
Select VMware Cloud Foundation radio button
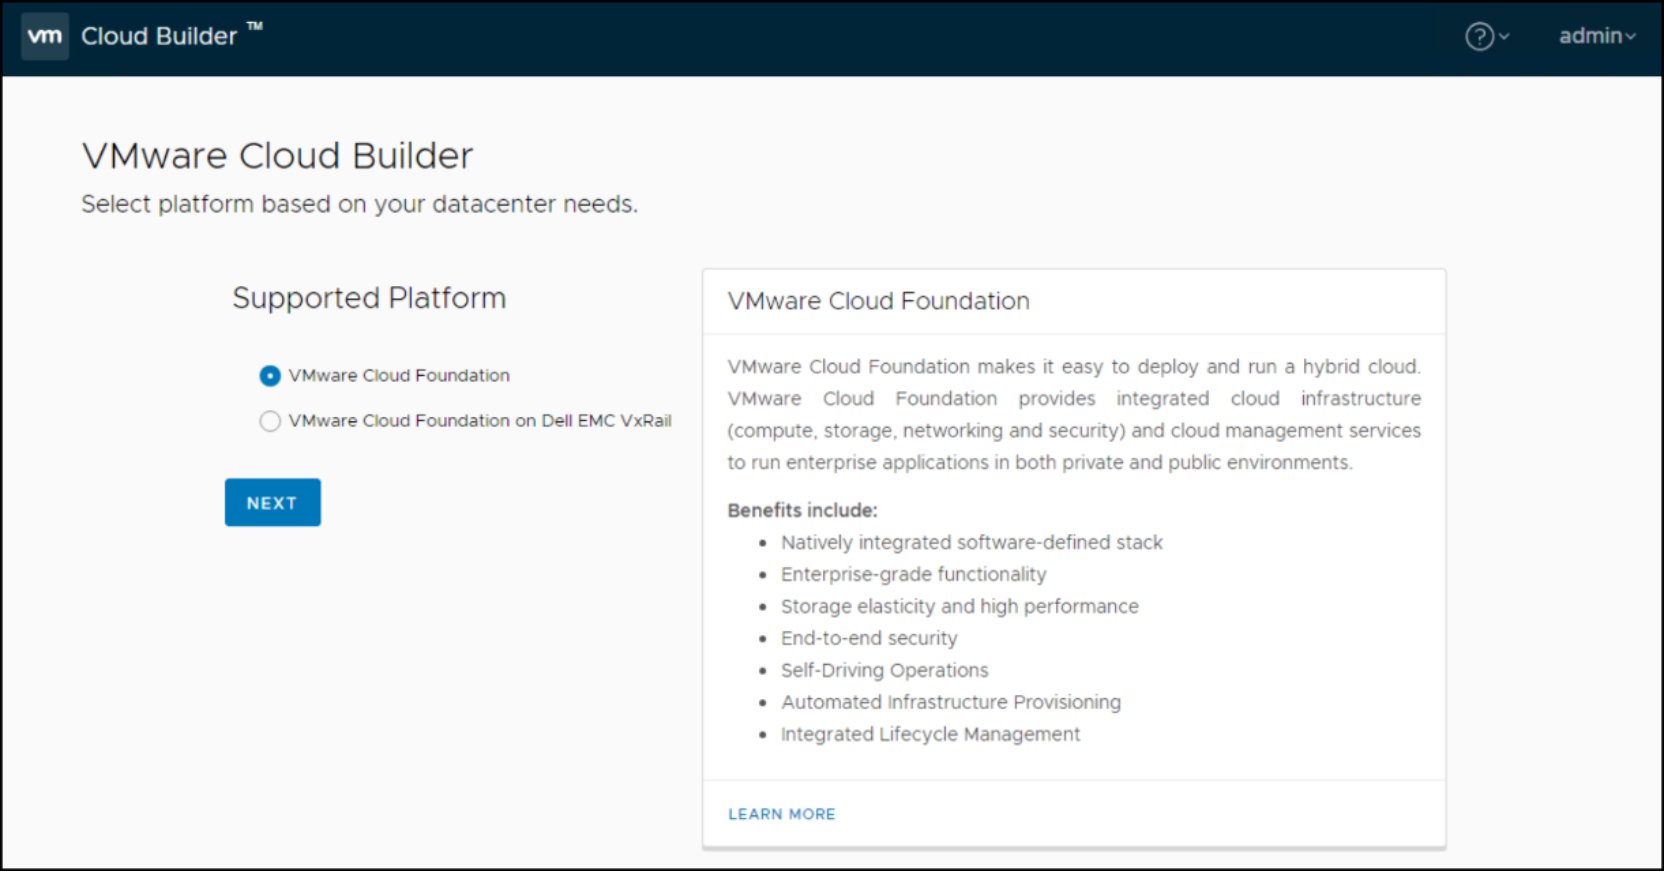pyautogui.click(x=270, y=376)
